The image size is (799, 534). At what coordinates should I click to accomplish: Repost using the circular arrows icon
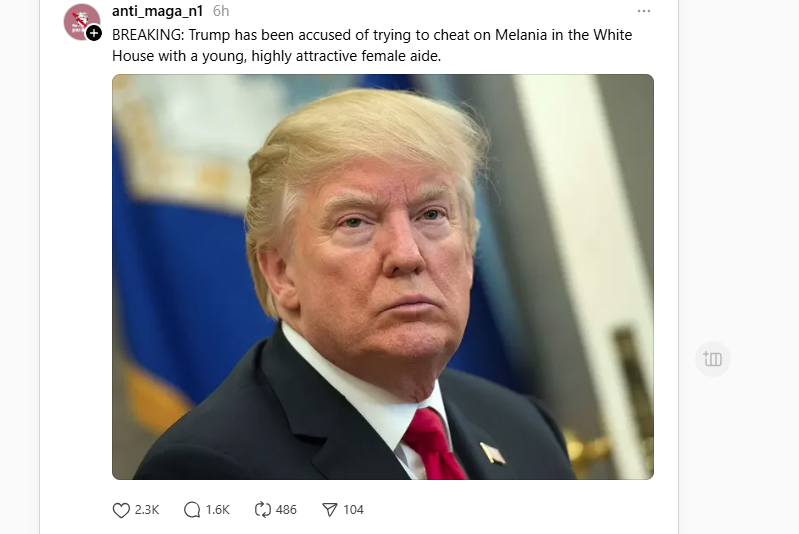tap(262, 510)
